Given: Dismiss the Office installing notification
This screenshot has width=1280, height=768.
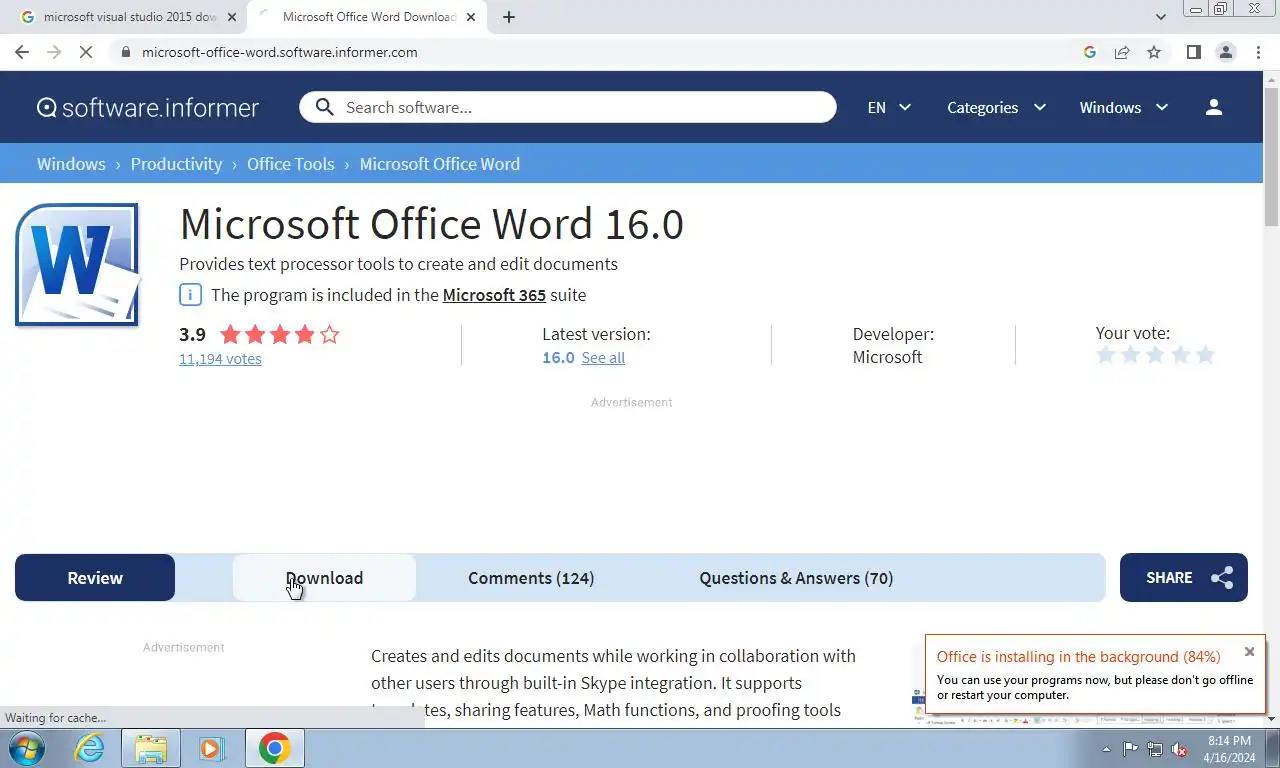Looking at the screenshot, I should tap(1249, 651).
